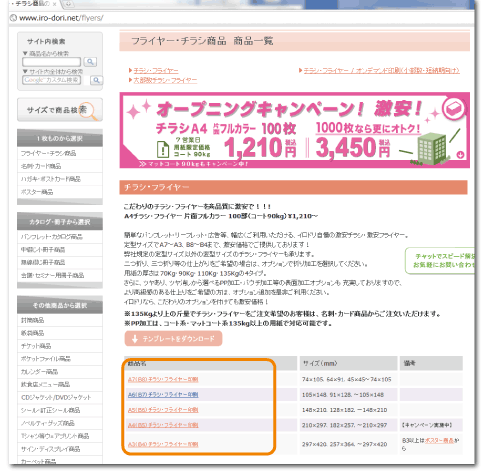This screenshot has height=472, width=490.
Task: Click the site info icon left of the URL
Action: pos(13,18)
